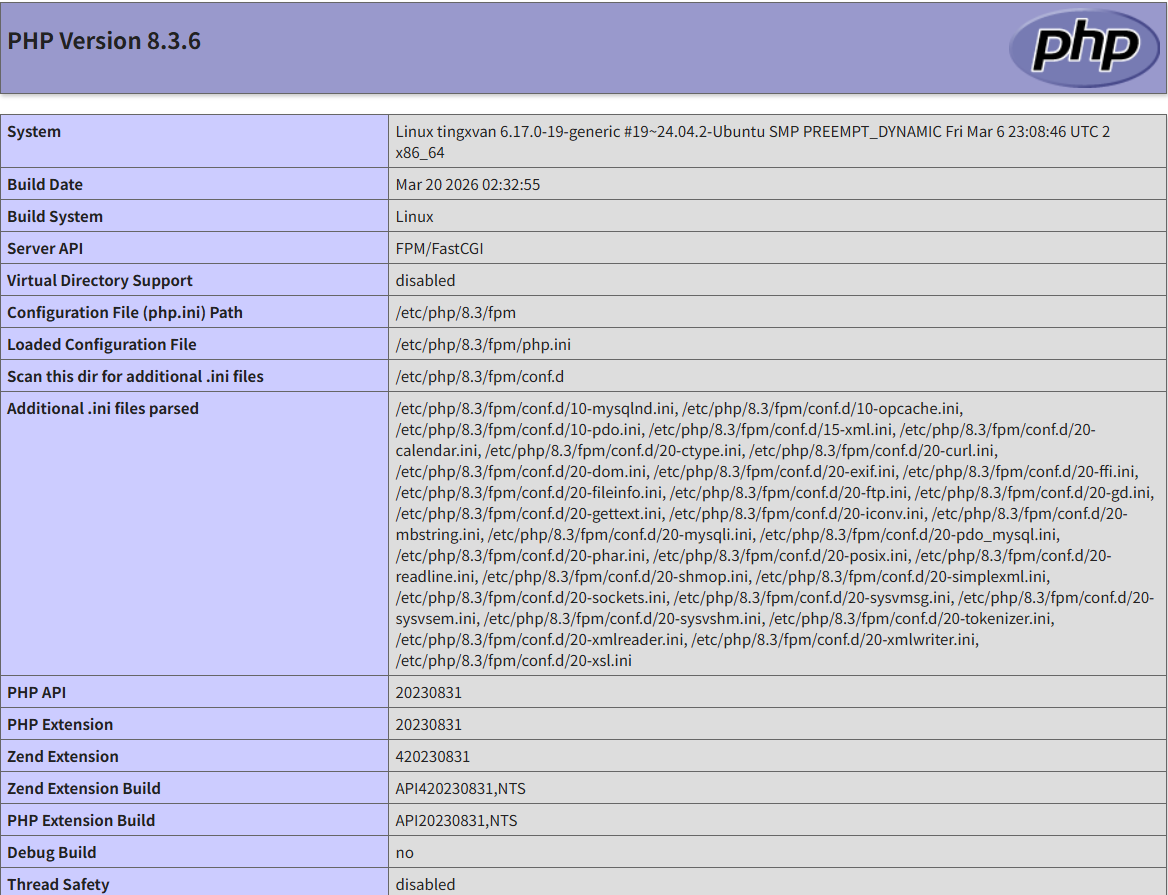
Task: Click the Build System row label
Action: pos(55,217)
